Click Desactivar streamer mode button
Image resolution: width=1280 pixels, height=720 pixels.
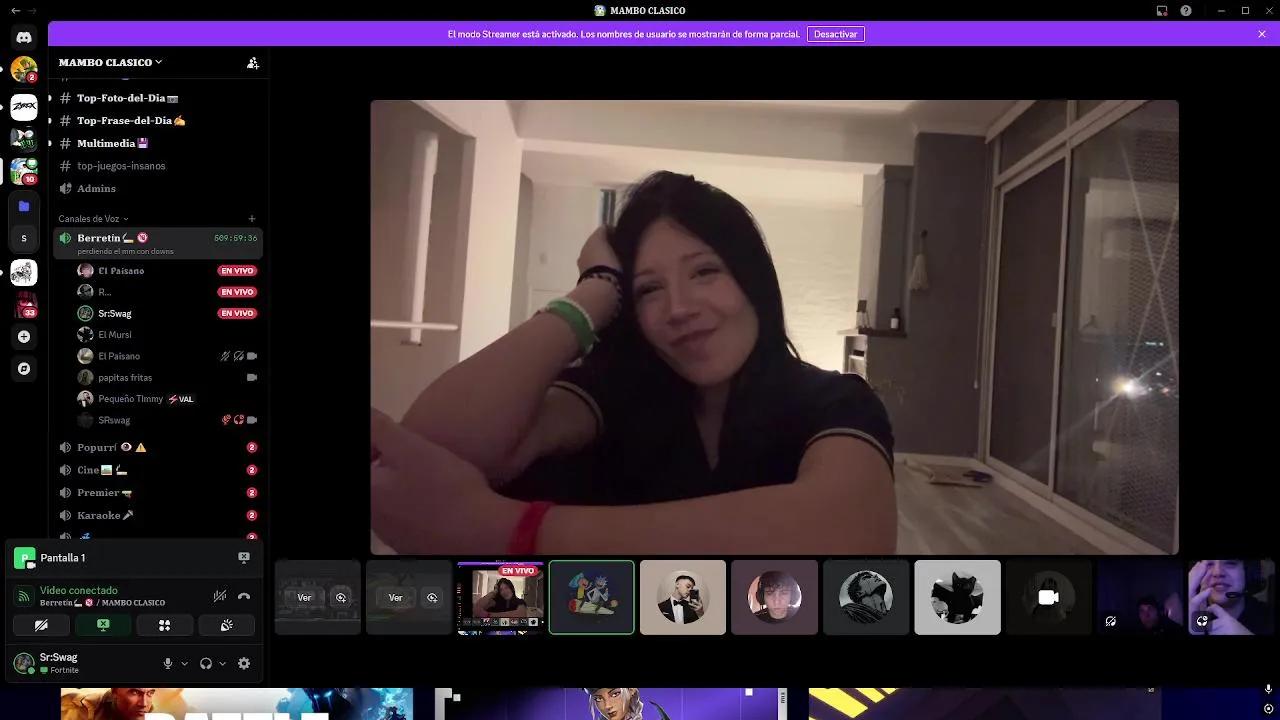835,34
